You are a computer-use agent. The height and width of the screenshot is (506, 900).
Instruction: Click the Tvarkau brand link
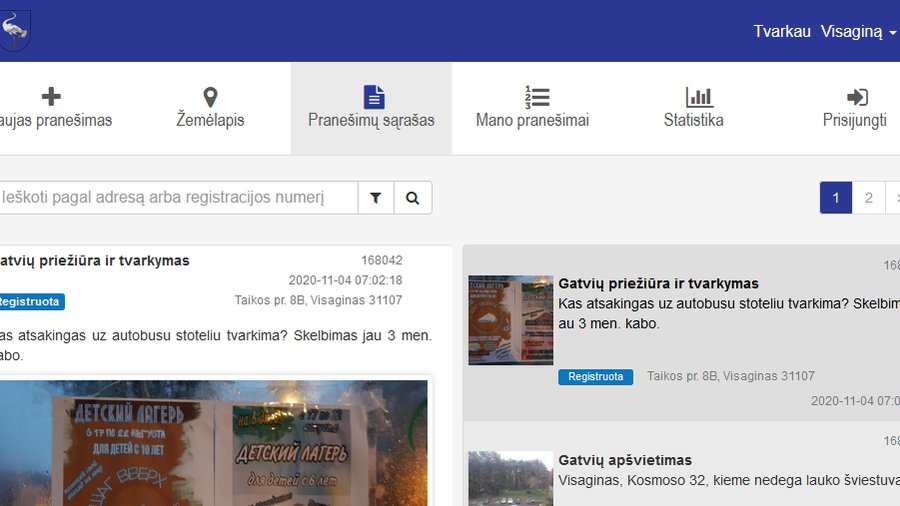click(x=782, y=31)
